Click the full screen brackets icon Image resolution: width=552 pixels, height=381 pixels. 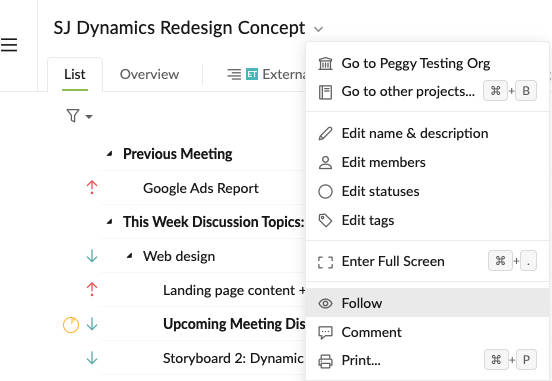coord(325,262)
